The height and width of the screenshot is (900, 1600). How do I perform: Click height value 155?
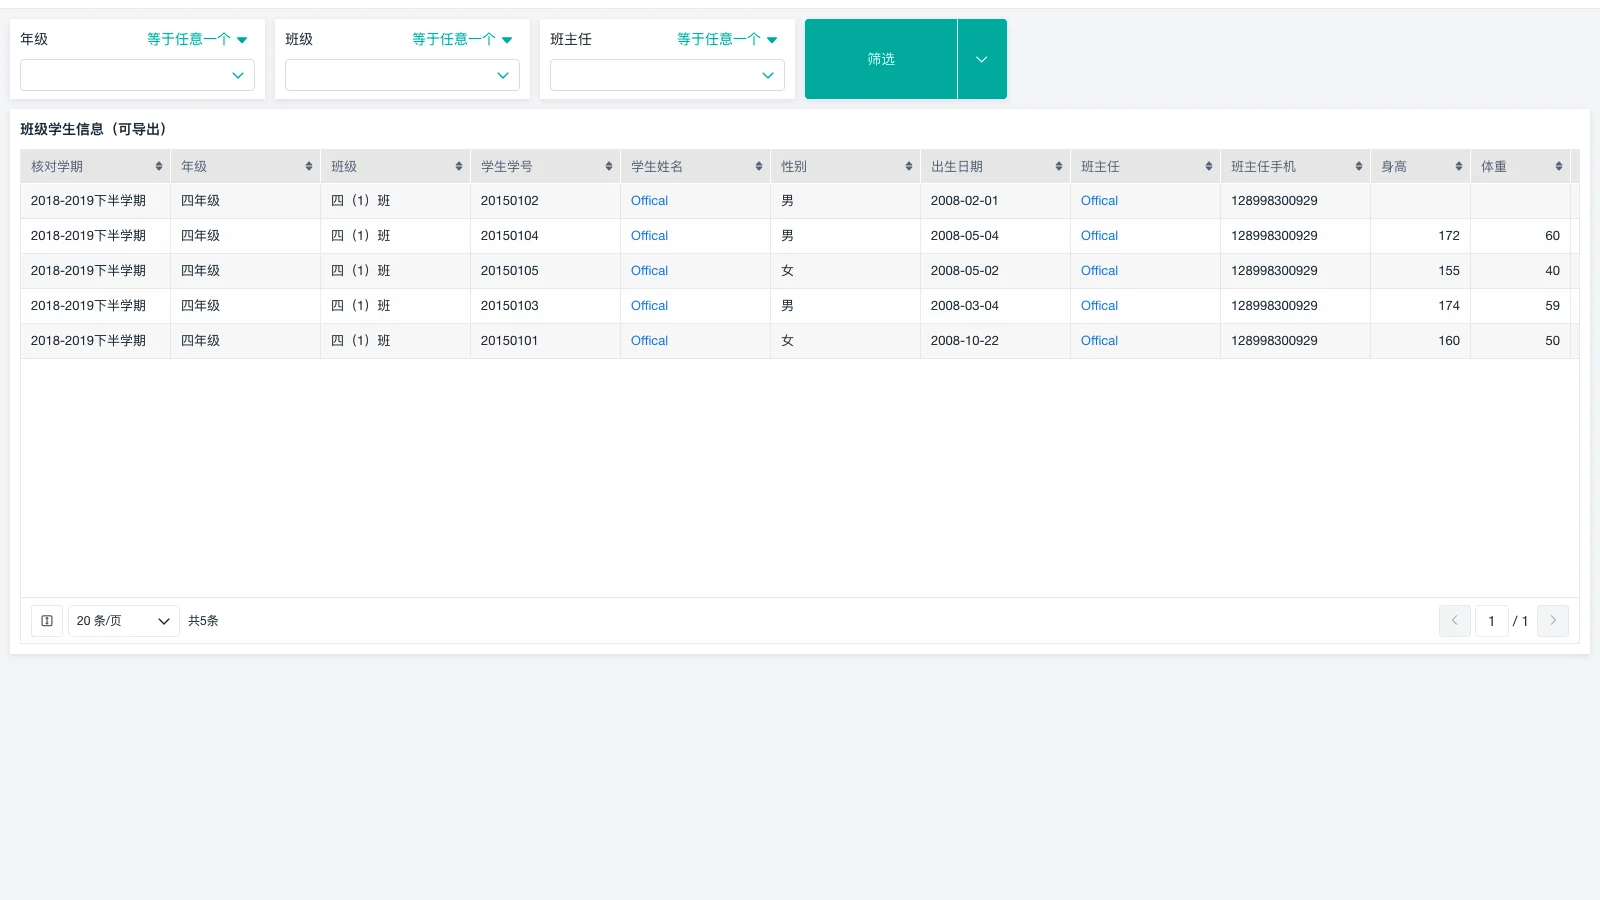(x=1449, y=271)
